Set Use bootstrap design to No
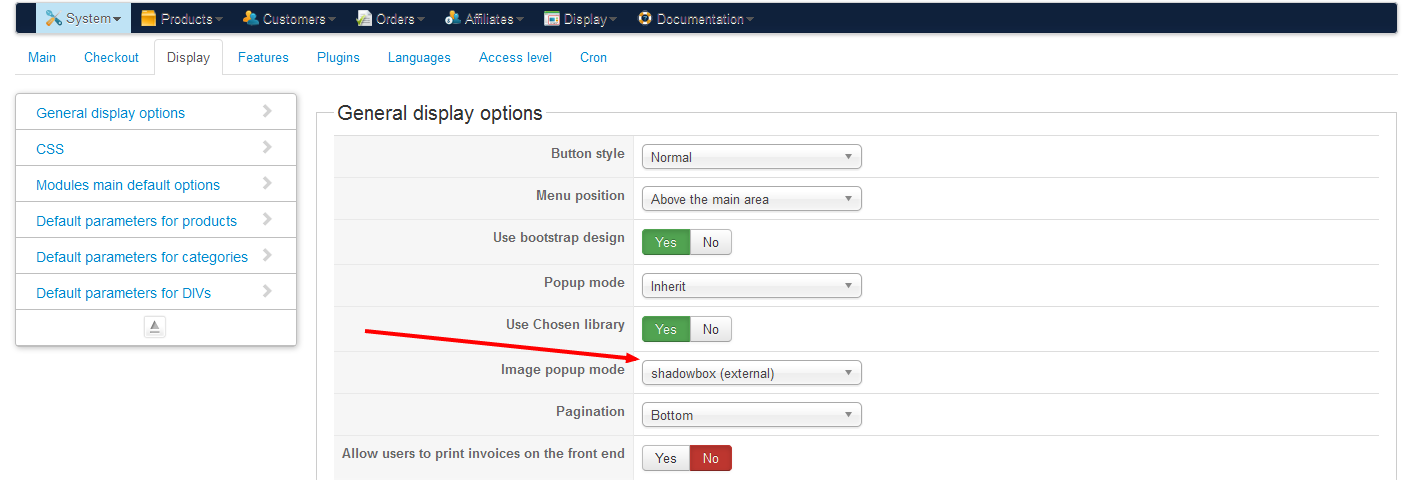 [711, 242]
